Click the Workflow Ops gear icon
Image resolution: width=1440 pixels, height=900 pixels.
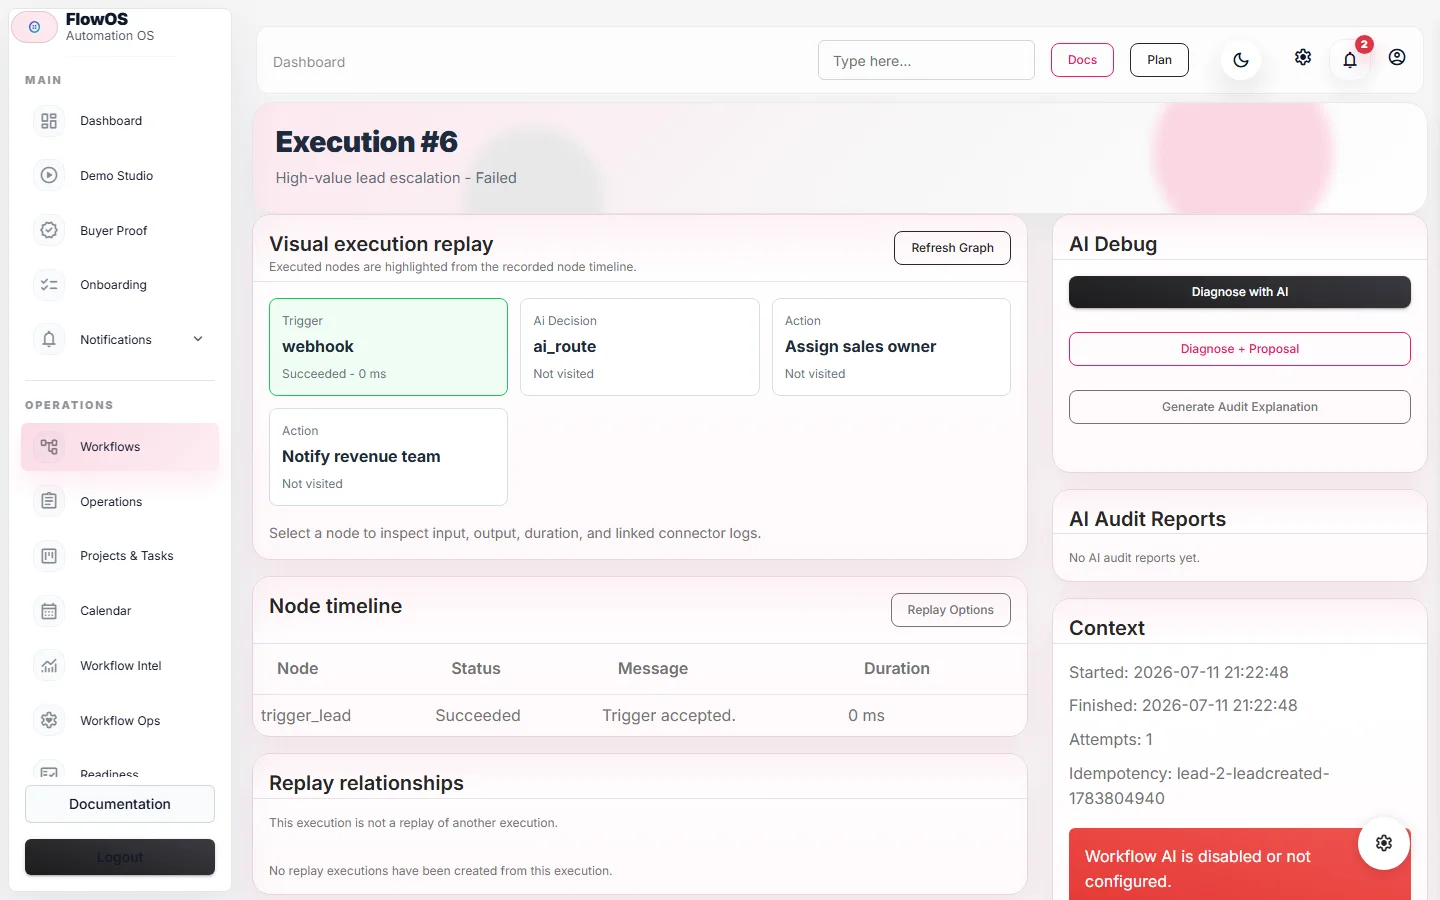coord(49,721)
